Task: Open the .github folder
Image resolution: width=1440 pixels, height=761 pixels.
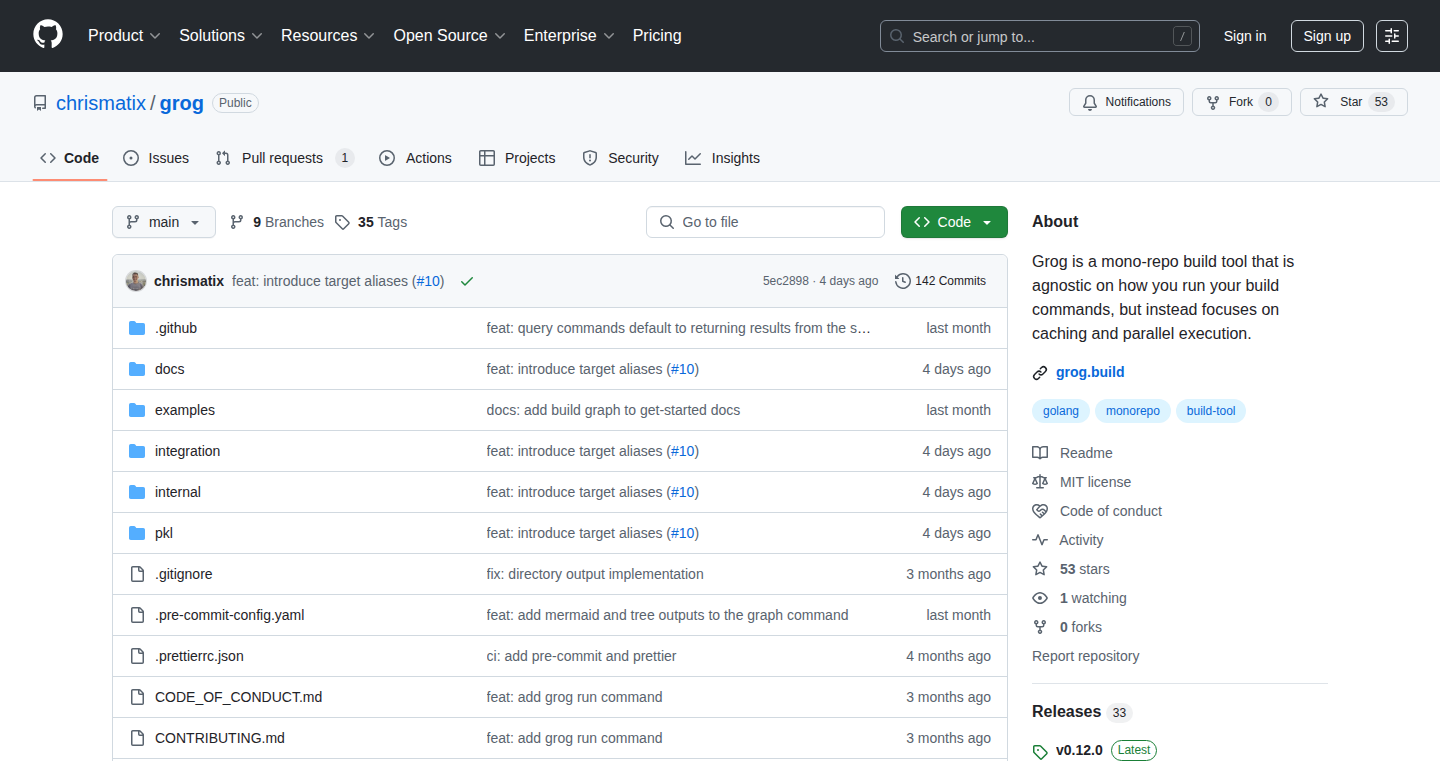Action: click(176, 328)
